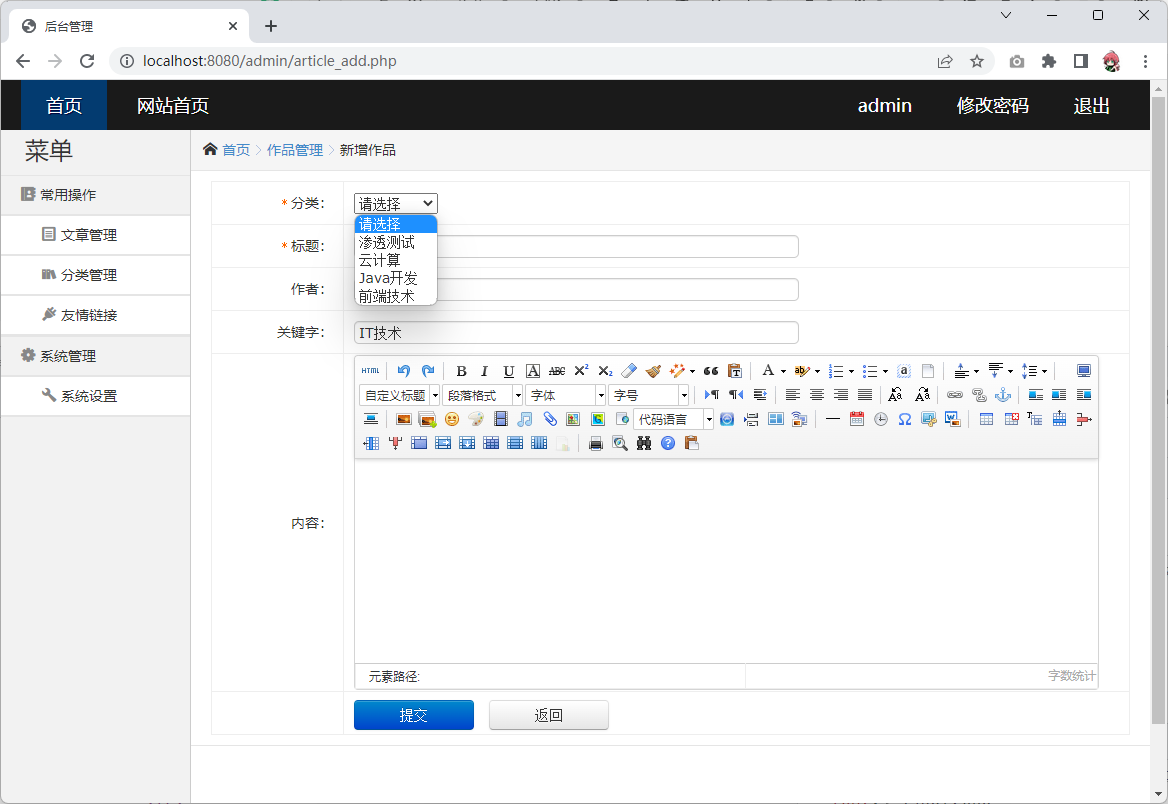
Task: Click the blue 提交 submit button
Action: [x=414, y=715]
